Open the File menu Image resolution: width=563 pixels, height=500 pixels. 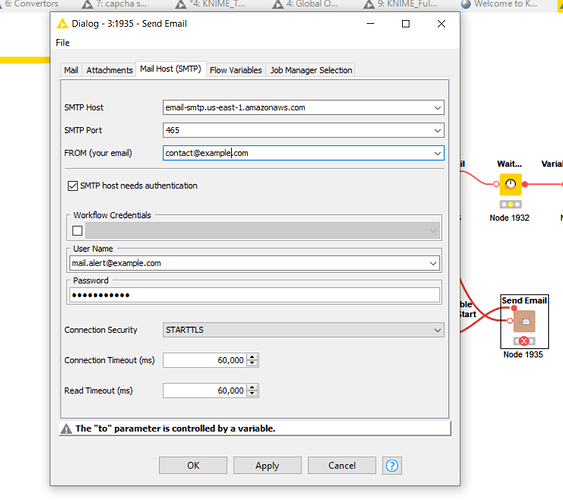coord(62,43)
